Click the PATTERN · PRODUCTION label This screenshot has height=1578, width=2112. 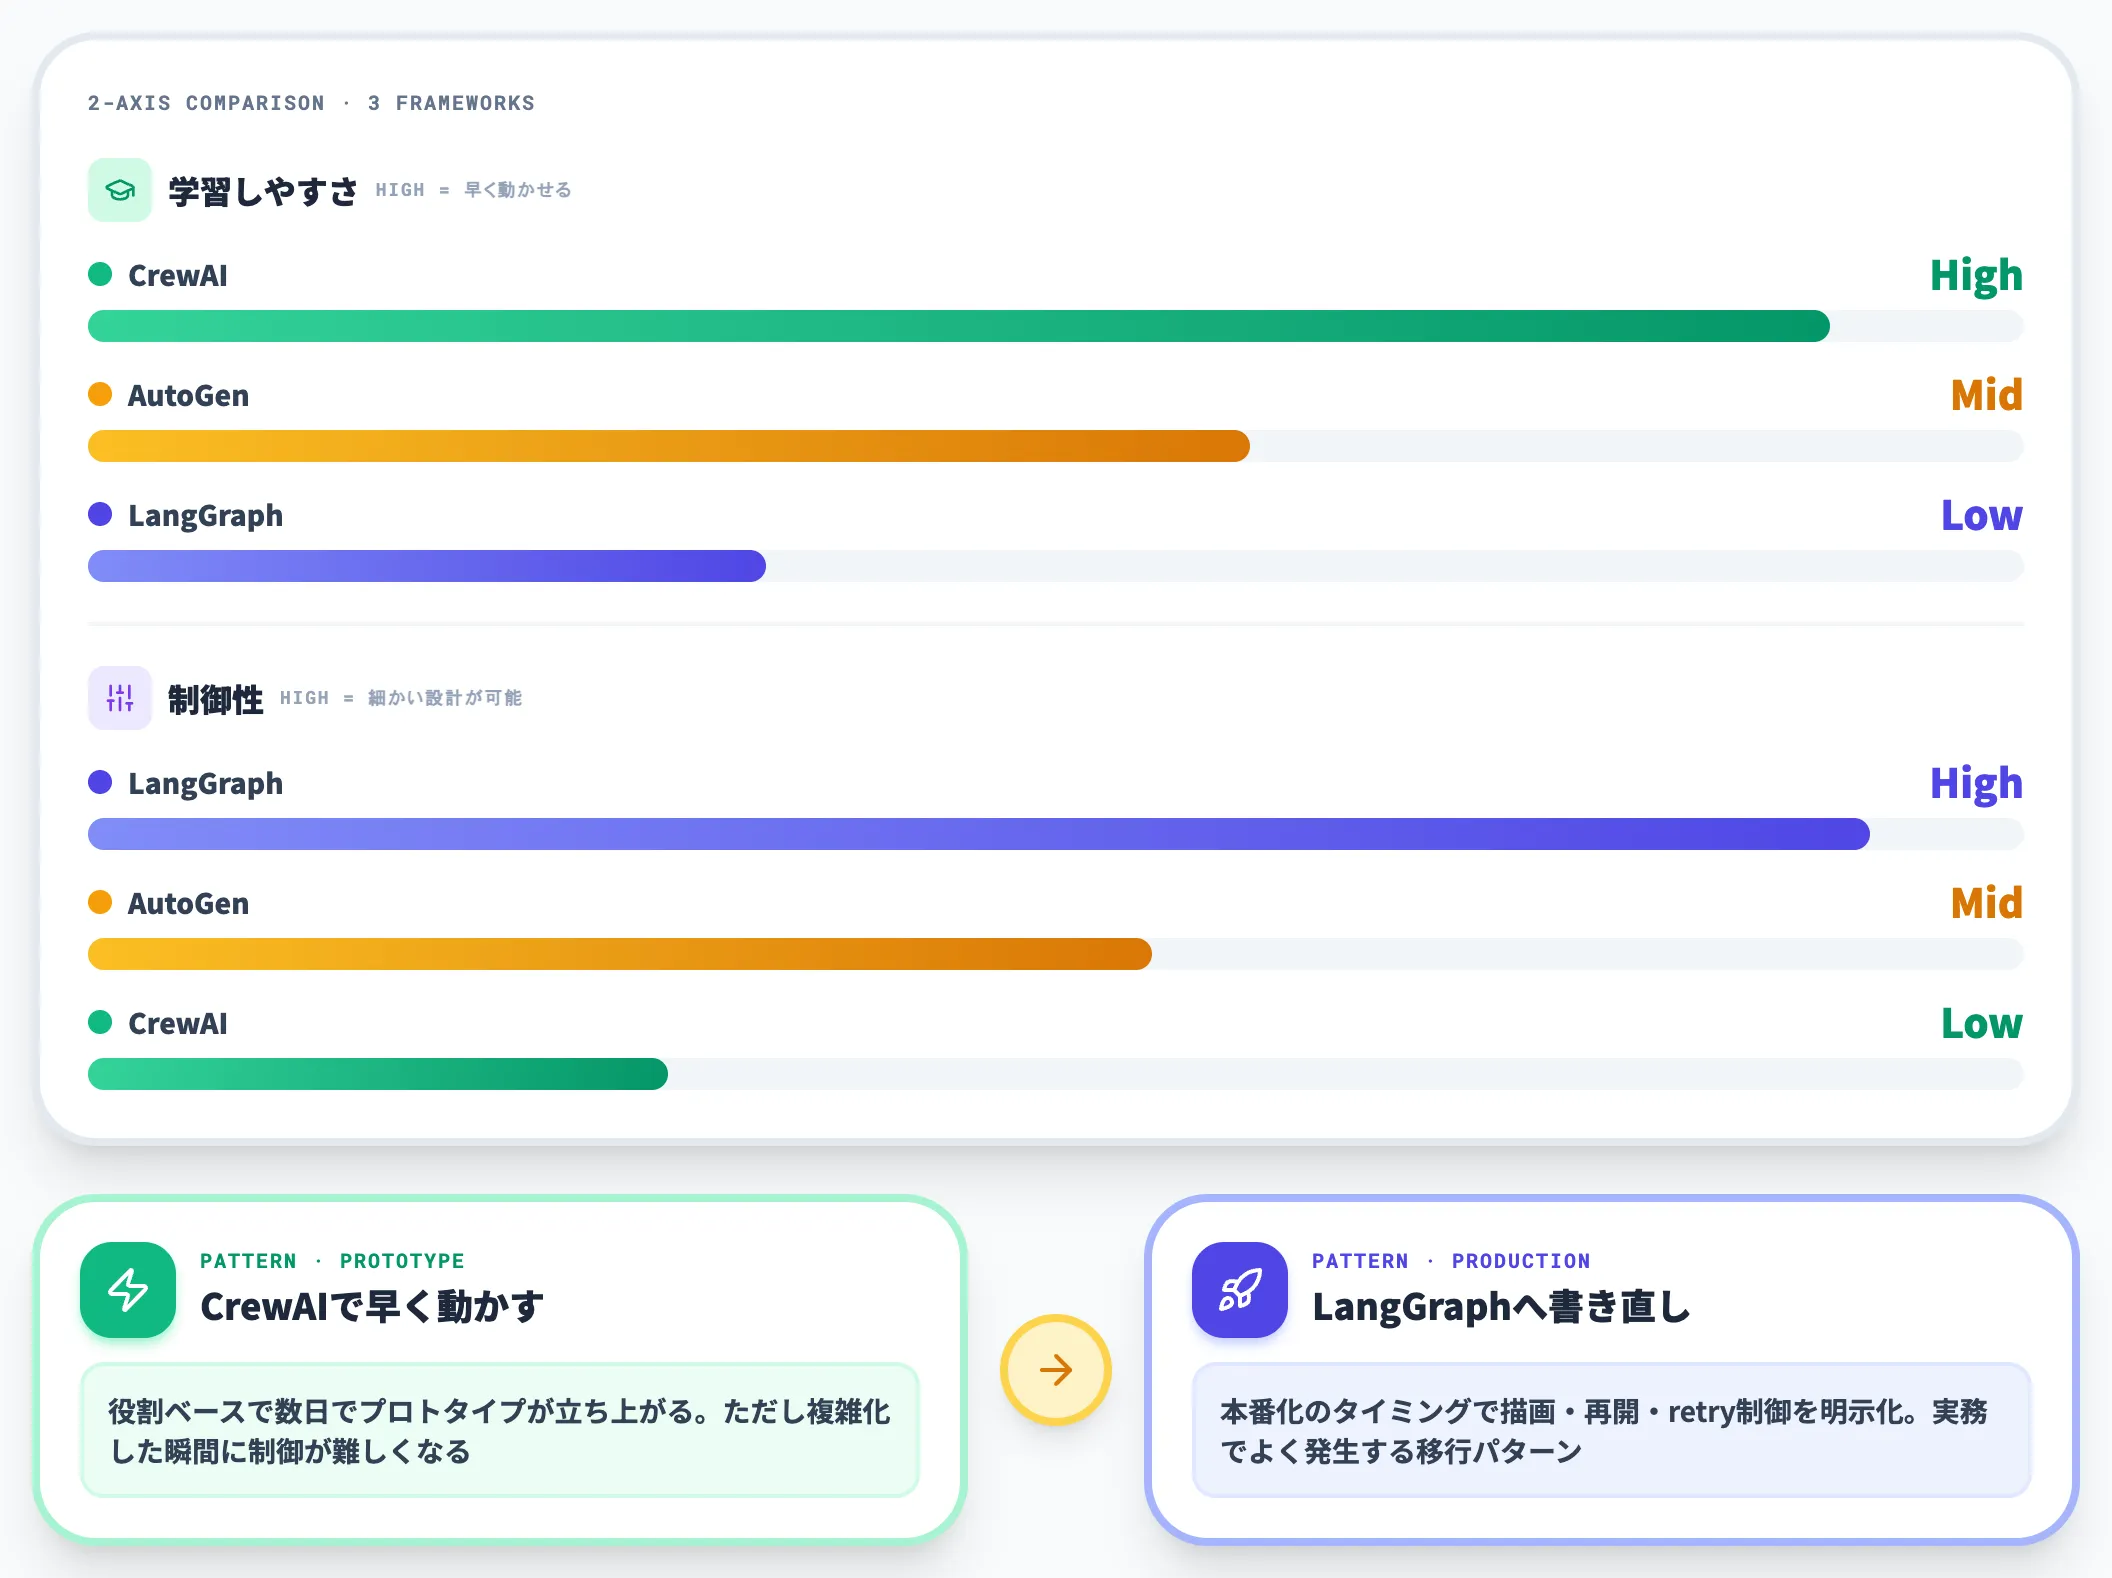click(1451, 1261)
